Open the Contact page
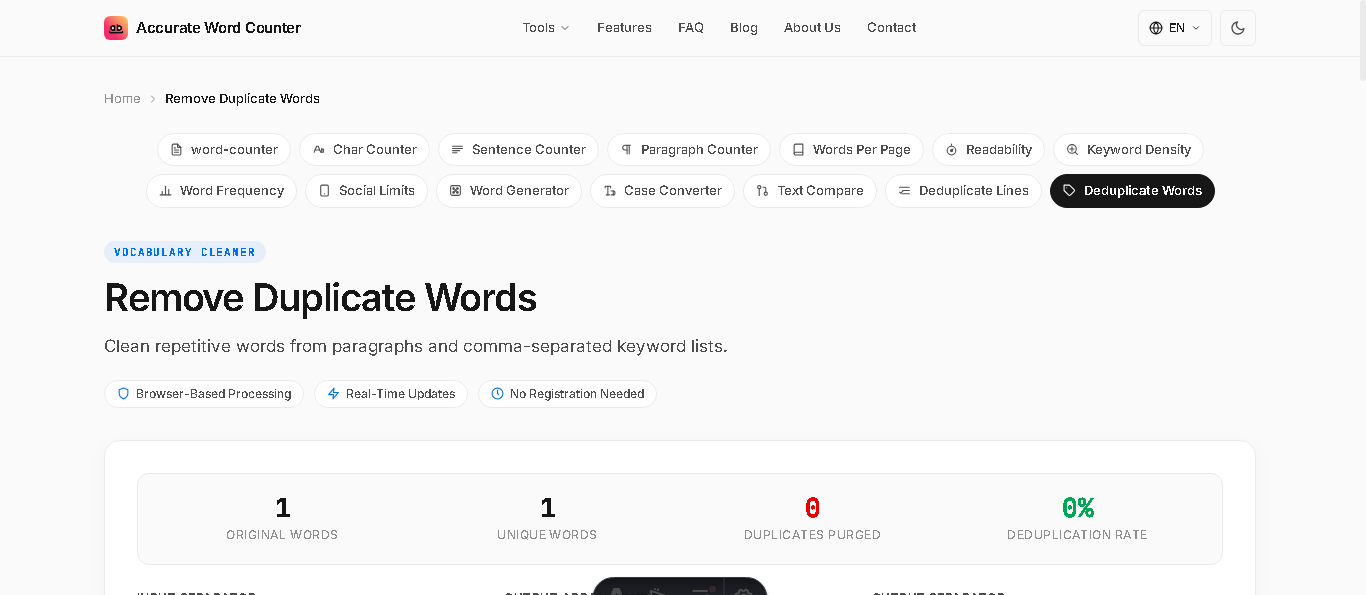 coord(891,28)
